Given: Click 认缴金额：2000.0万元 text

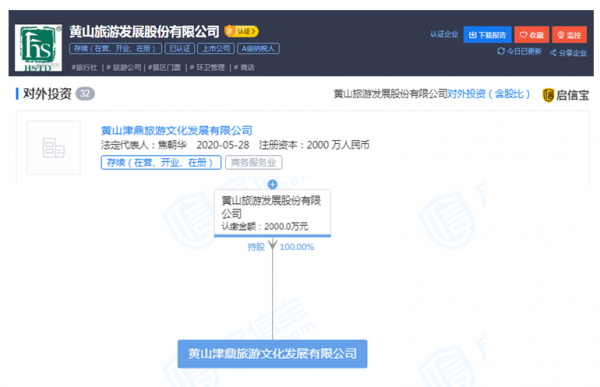Looking at the screenshot, I should (x=265, y=226).
